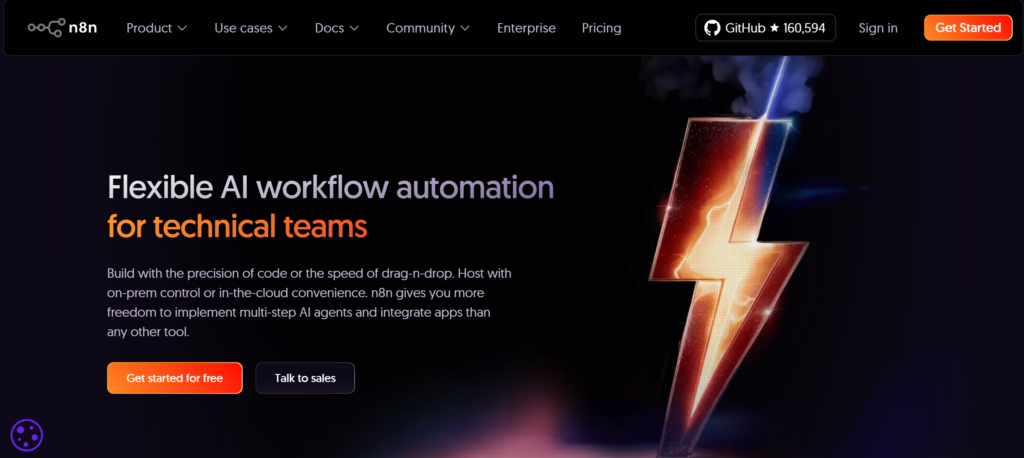Click the GitHub octocat icon
The image size is (1024, 458).
(x=712, y=28)
